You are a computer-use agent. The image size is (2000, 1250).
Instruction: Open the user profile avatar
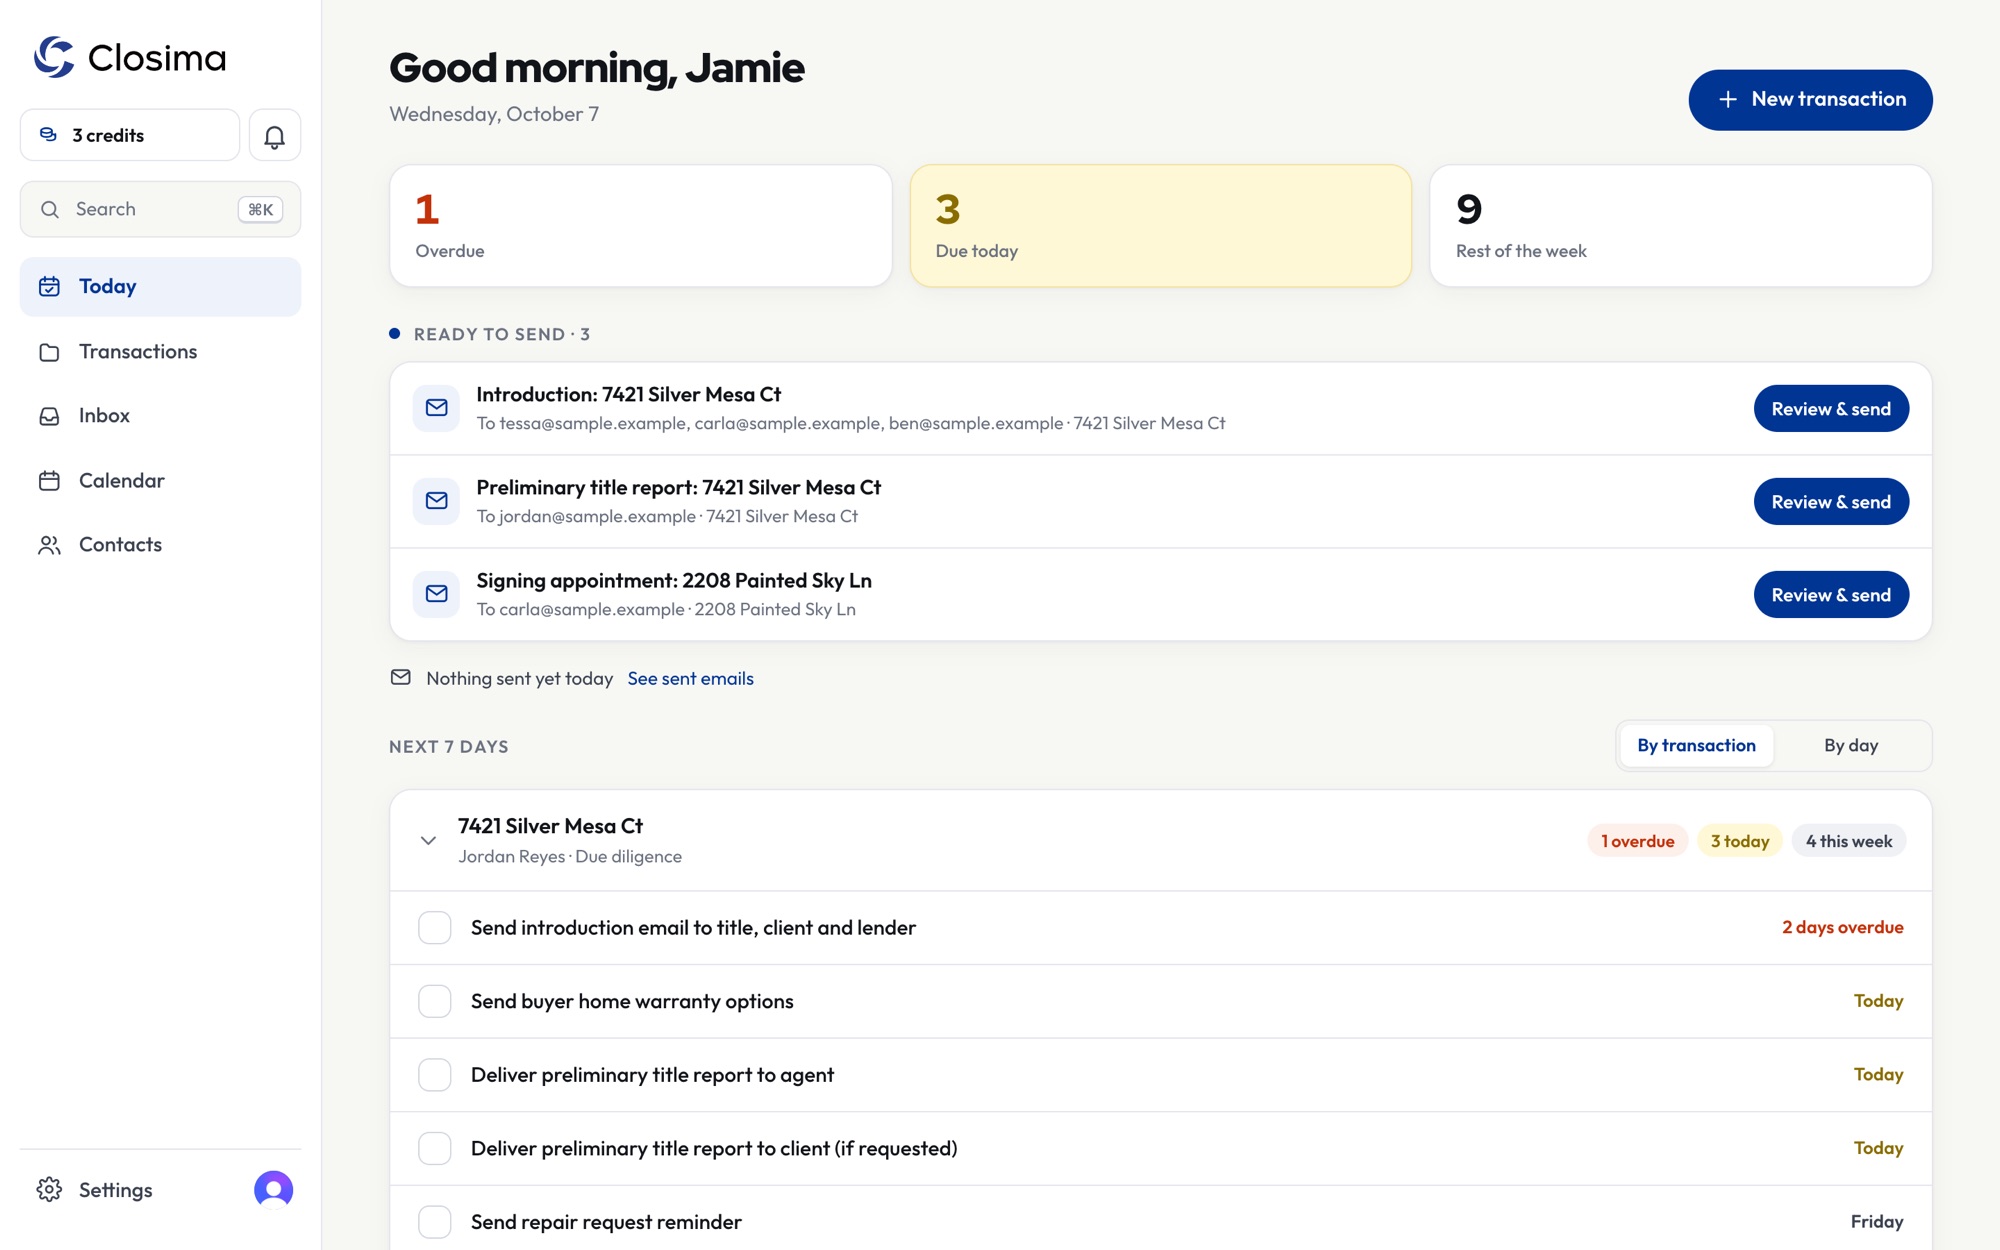tap(274, 1190)
